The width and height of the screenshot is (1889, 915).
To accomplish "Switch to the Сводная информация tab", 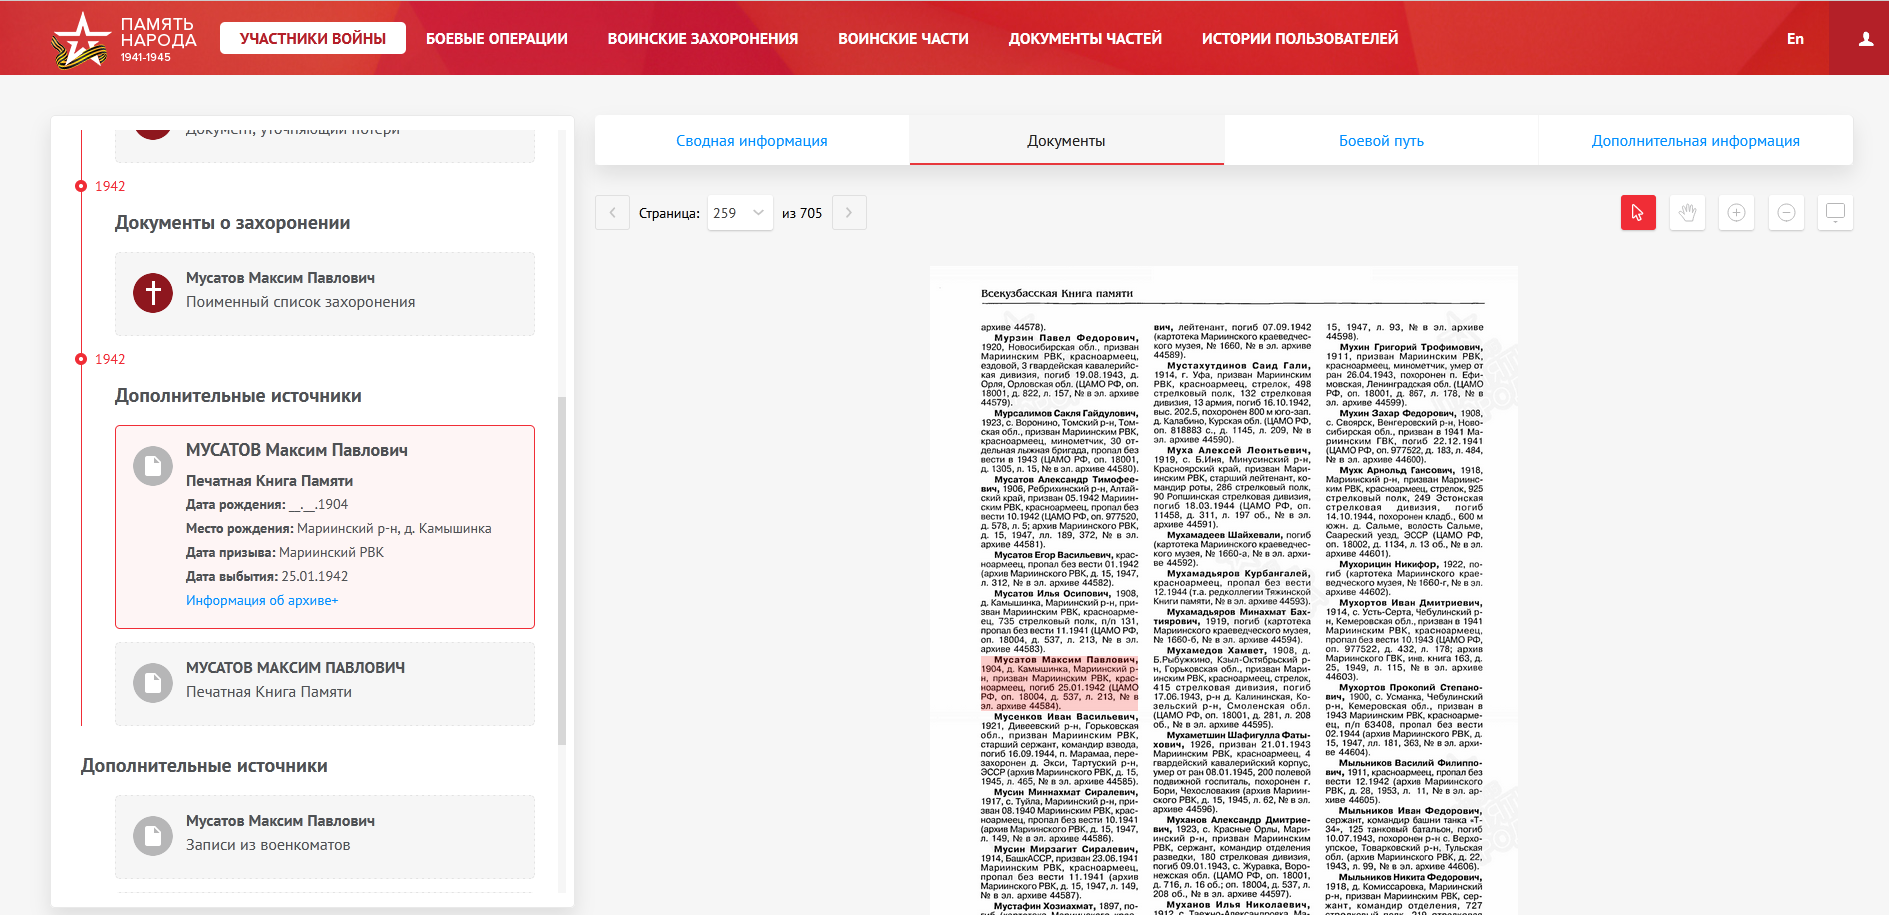I will coord(751,141).
